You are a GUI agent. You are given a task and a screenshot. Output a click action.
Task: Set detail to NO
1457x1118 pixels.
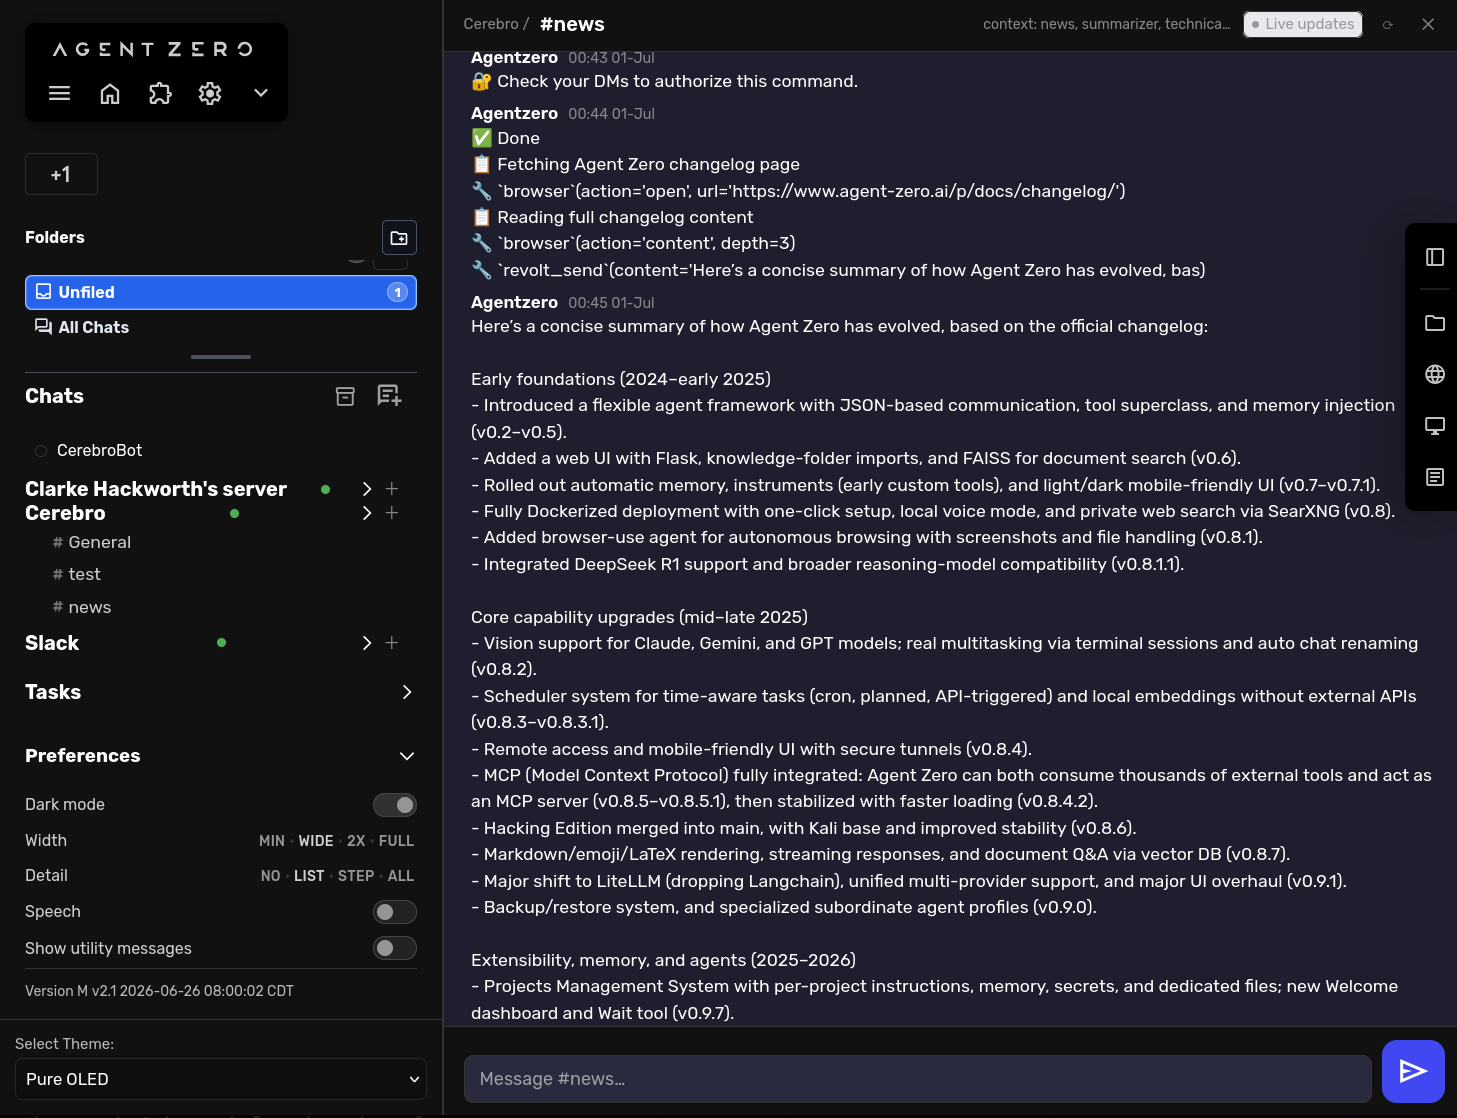(x=271, y=876)
